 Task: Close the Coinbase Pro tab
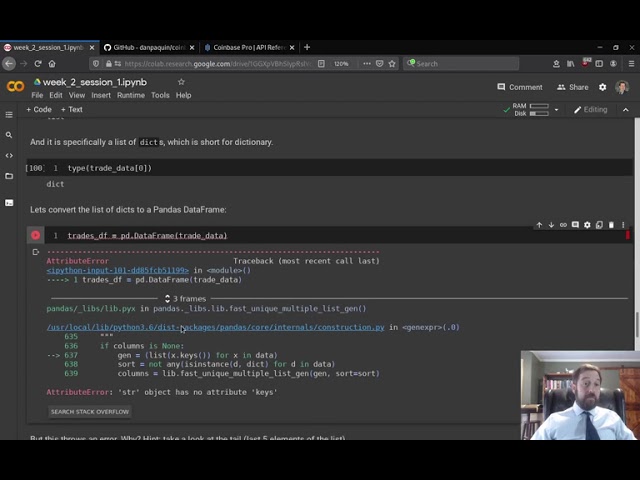[292, 48]
